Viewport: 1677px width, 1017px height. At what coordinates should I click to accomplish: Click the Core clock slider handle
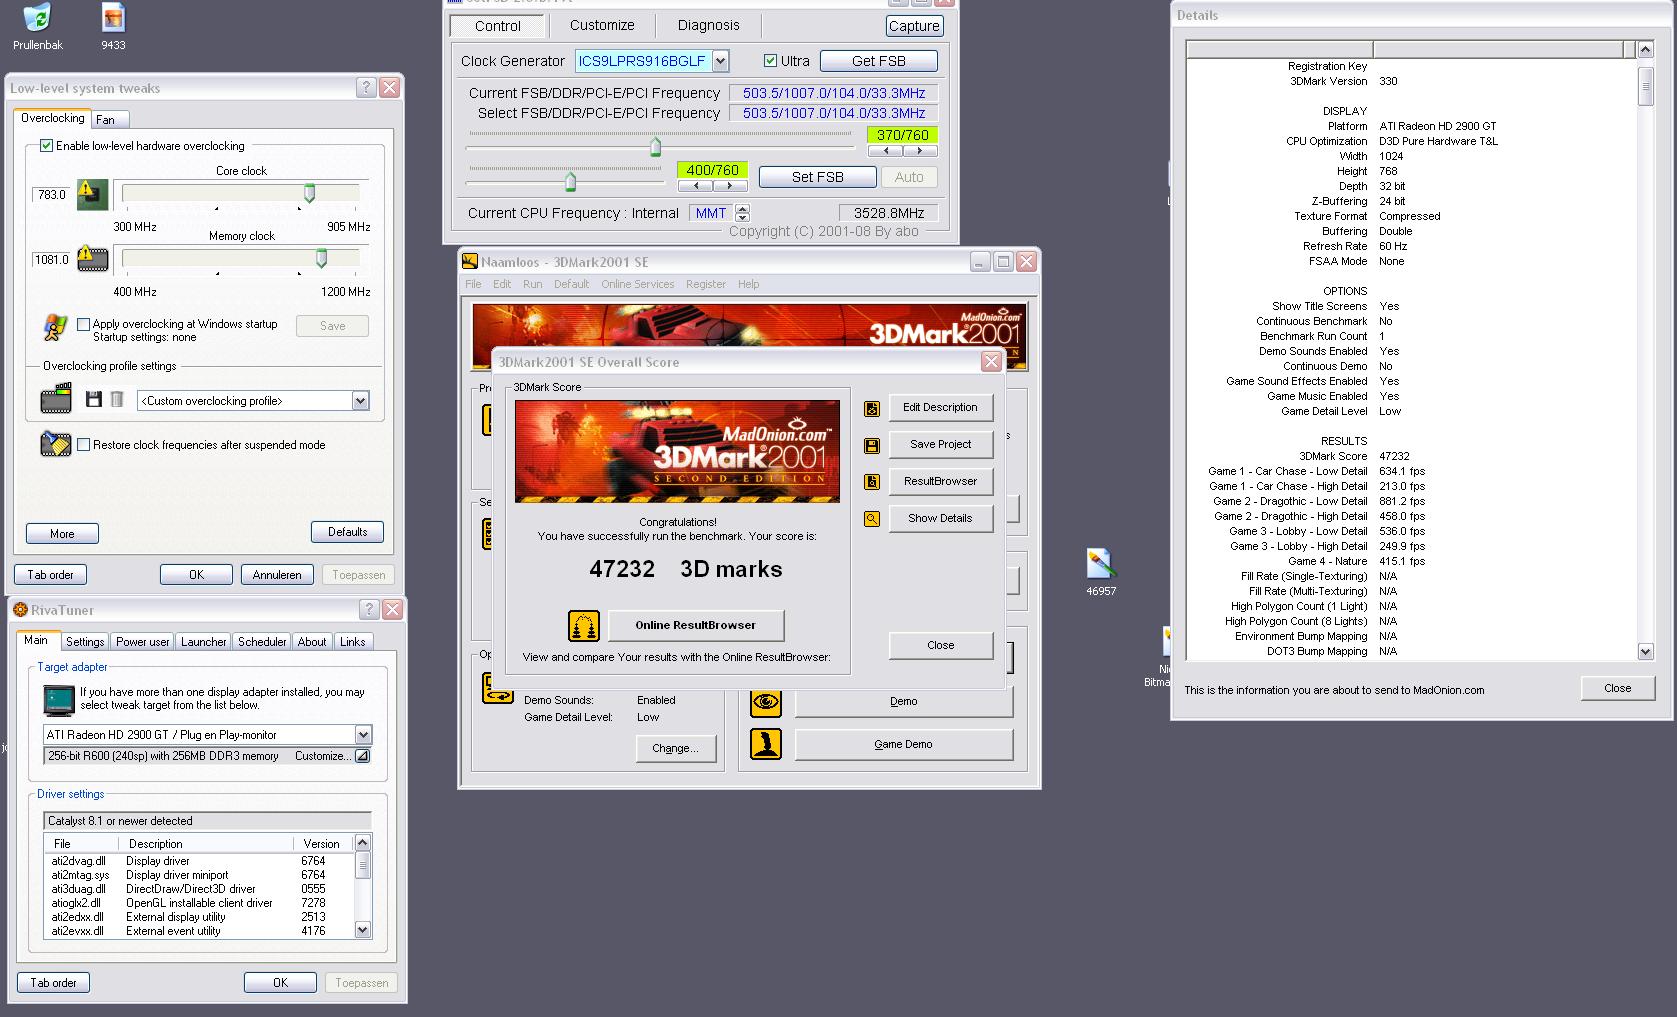pyautogui.click(x=310, y=193)
